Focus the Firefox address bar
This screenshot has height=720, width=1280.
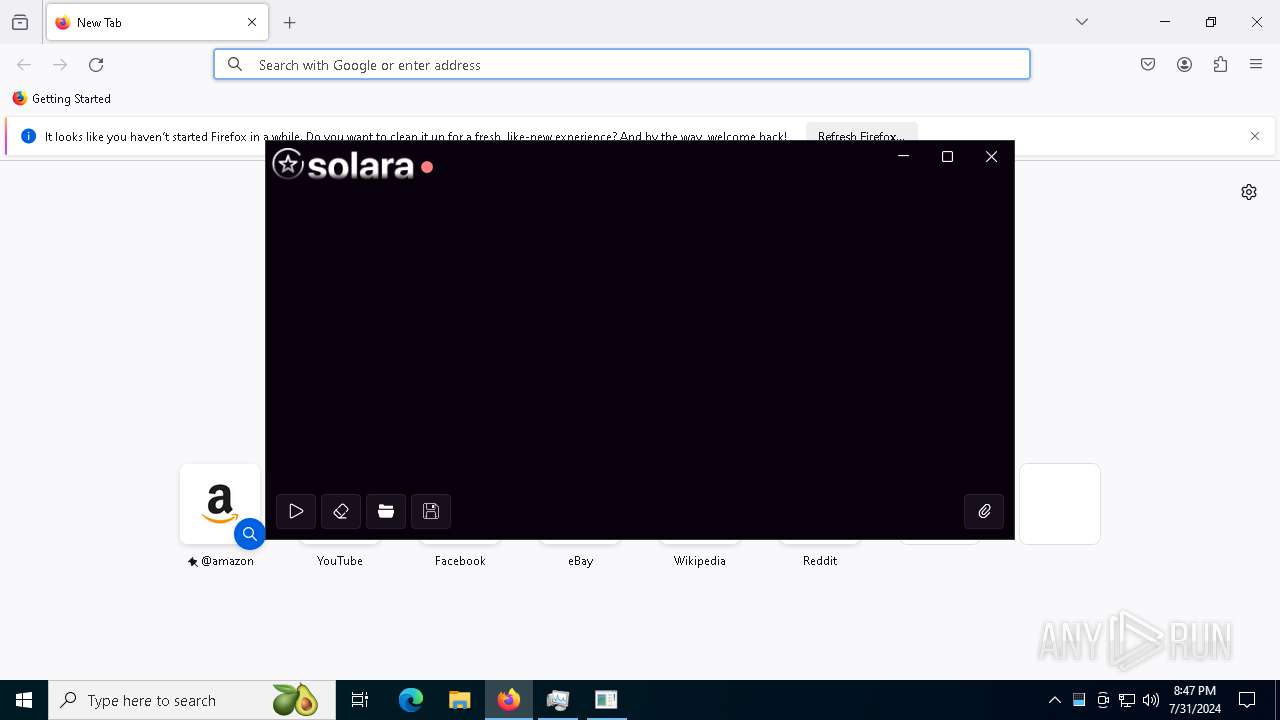coord(622,64)
